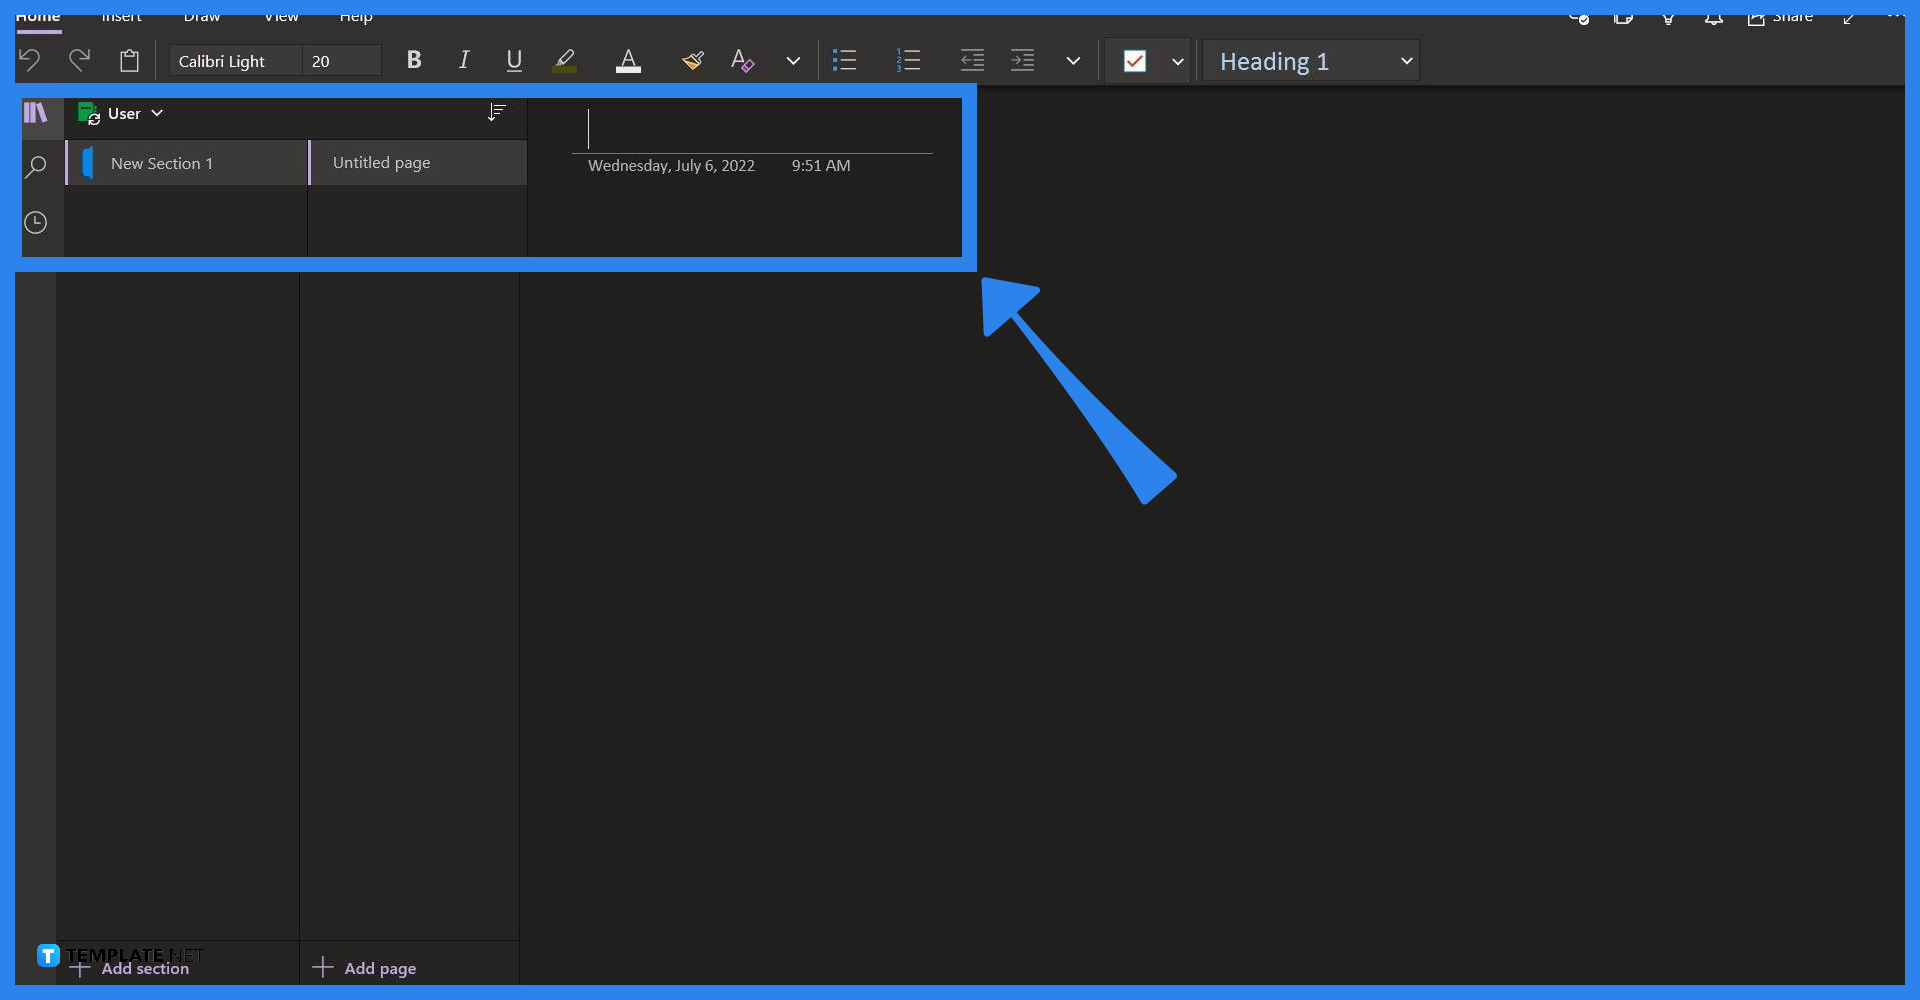Toggle the bulleted list

coord(844,60)
